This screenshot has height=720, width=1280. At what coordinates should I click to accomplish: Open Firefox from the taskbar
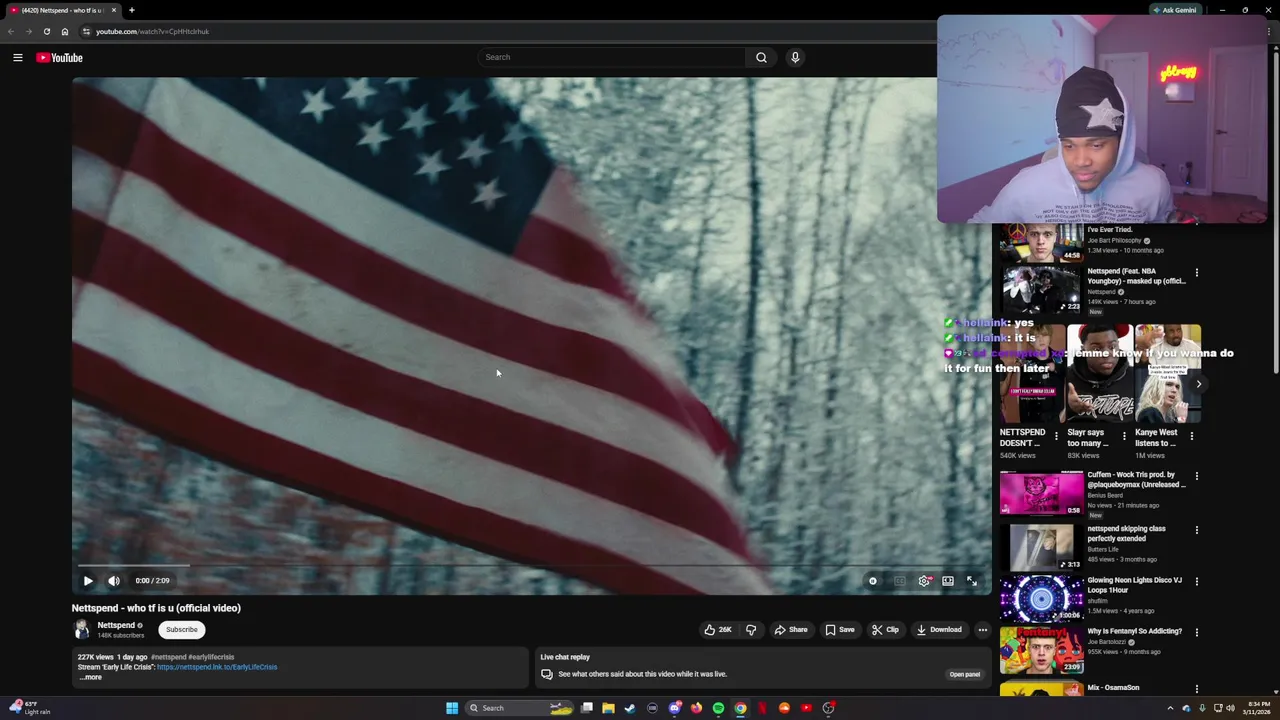tap(696, 708)
